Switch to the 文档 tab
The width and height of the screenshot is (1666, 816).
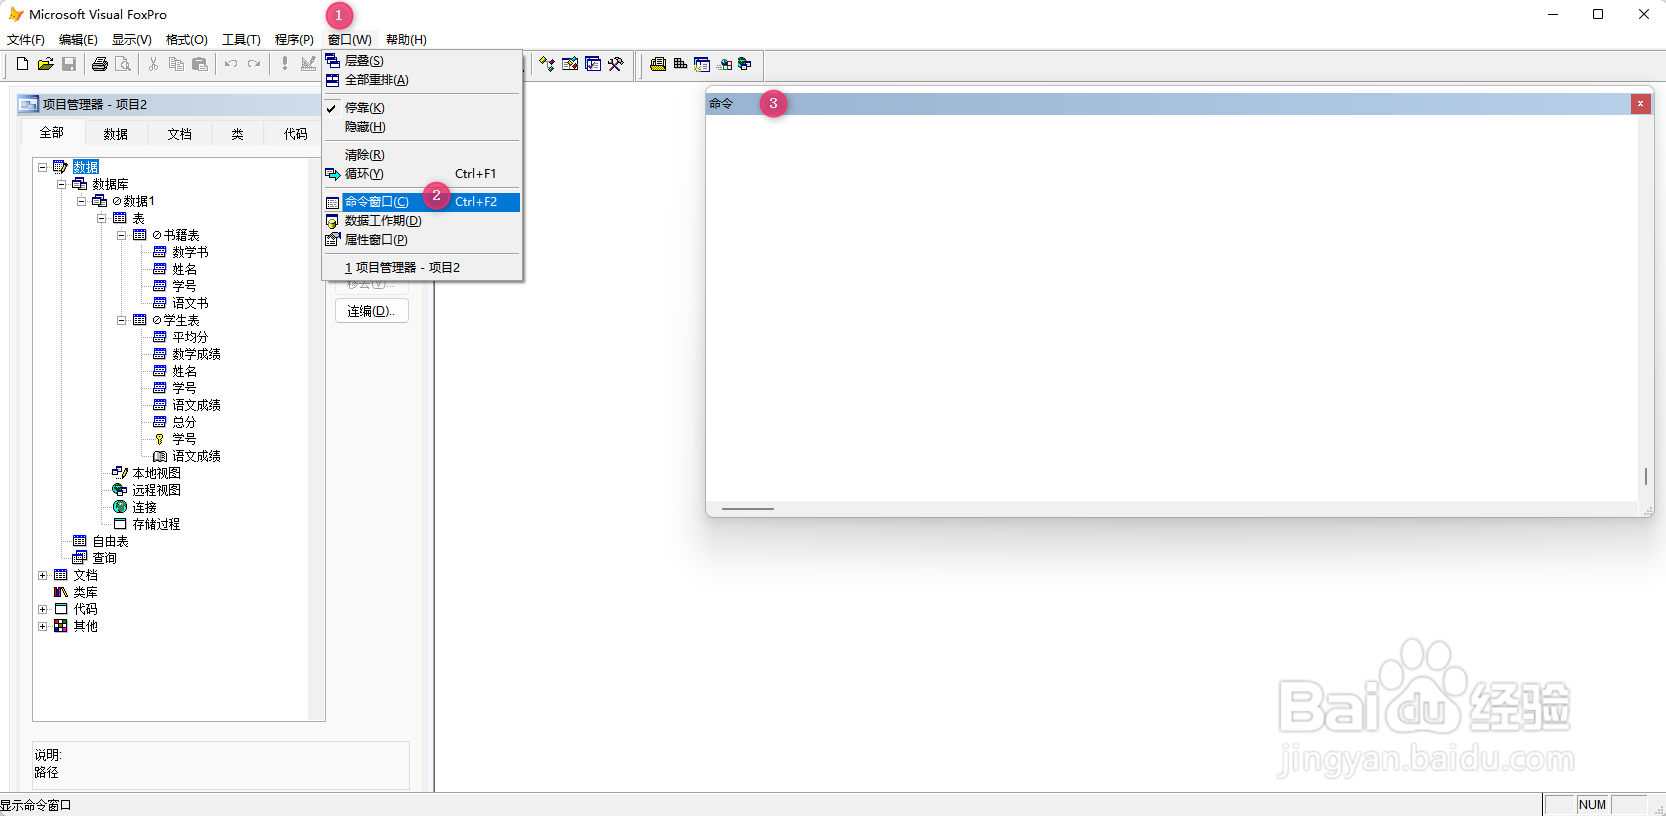pyautogui.click(x=179, y=134)
